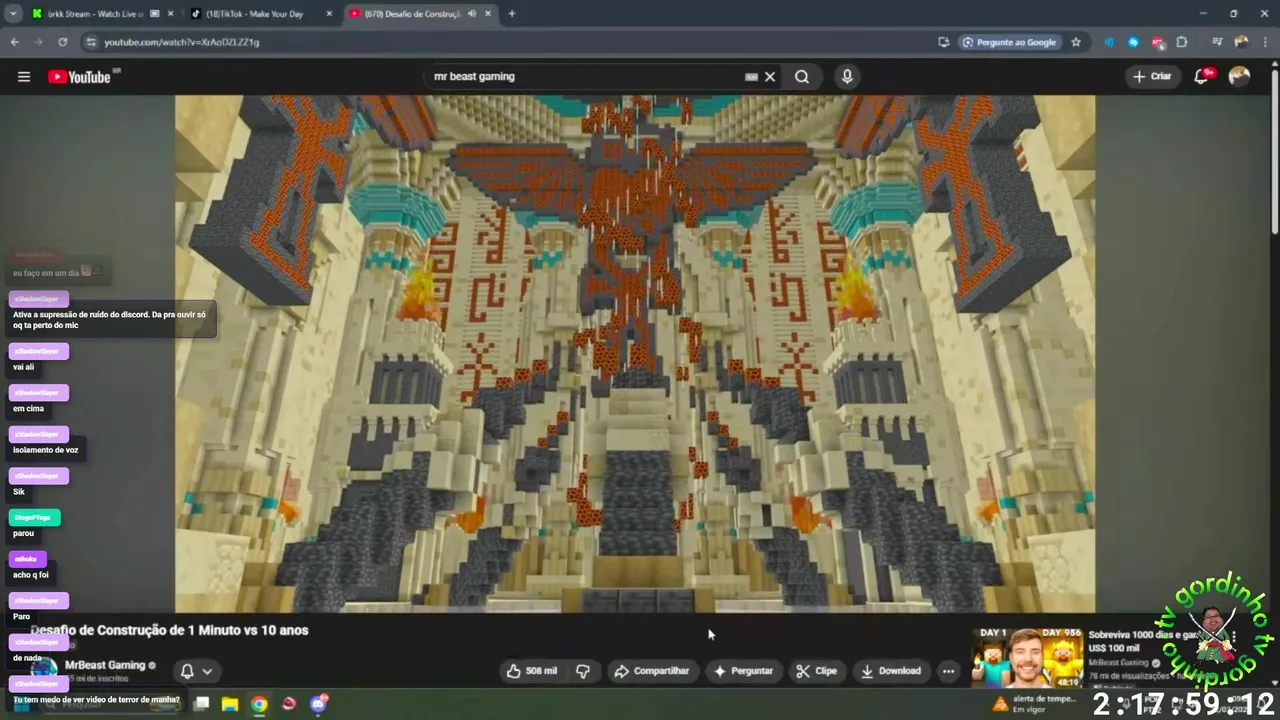
Task: Click the Criar create button
Action: (x=1152, y=77)
